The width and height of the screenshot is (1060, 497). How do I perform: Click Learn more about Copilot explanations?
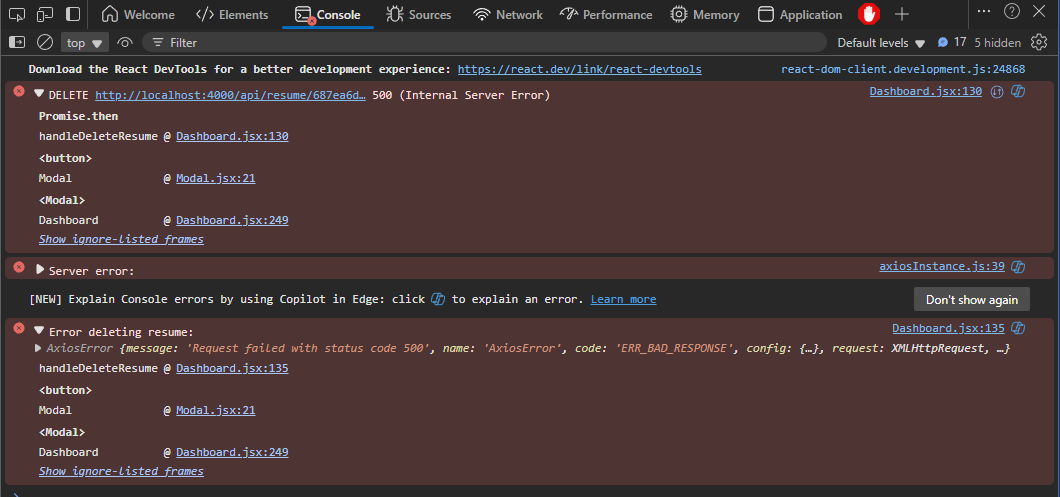(623, 299)
